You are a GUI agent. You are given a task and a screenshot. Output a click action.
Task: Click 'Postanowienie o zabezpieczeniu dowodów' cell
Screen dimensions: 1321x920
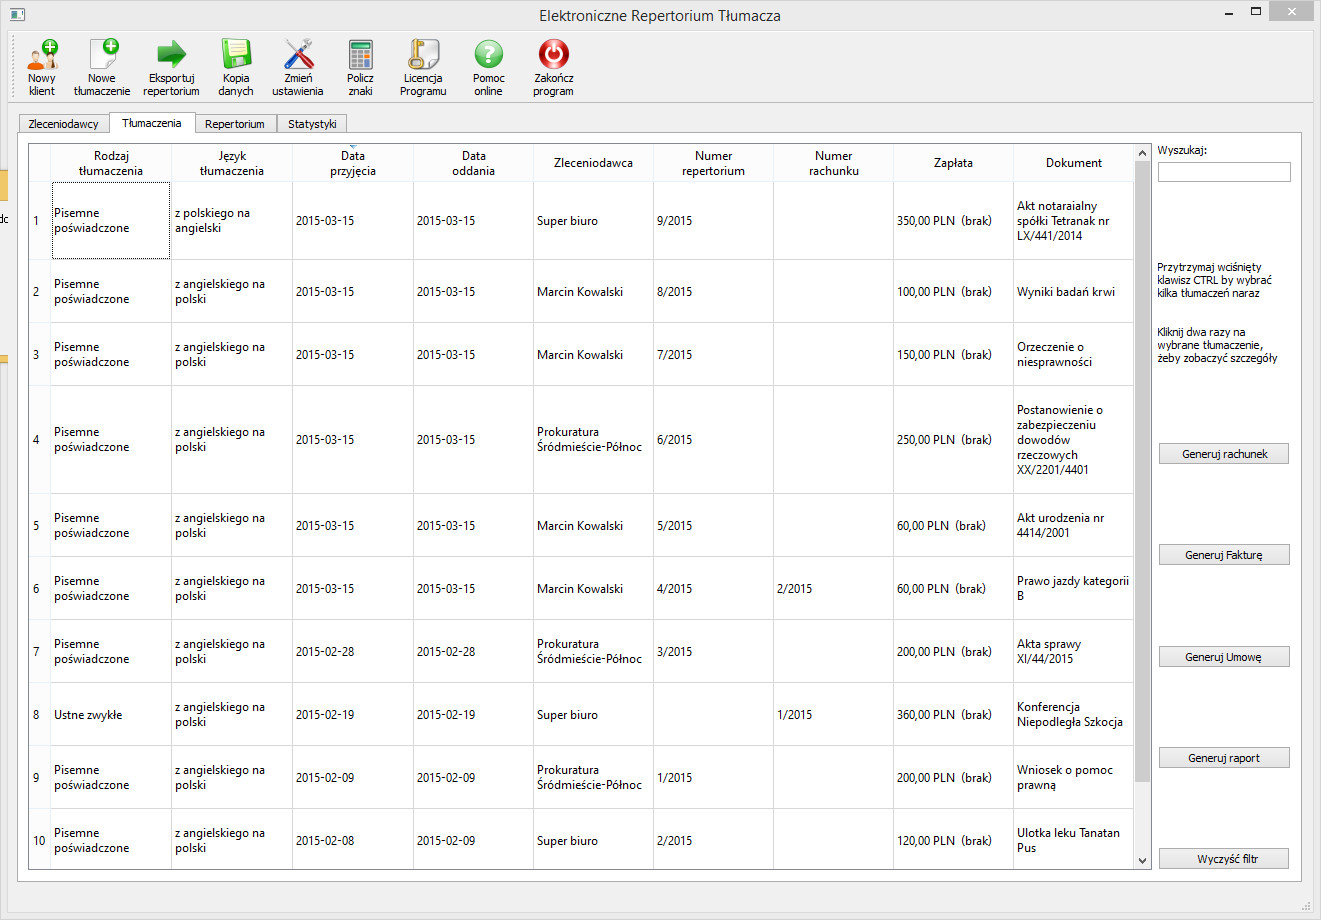tap(1074, 440)
